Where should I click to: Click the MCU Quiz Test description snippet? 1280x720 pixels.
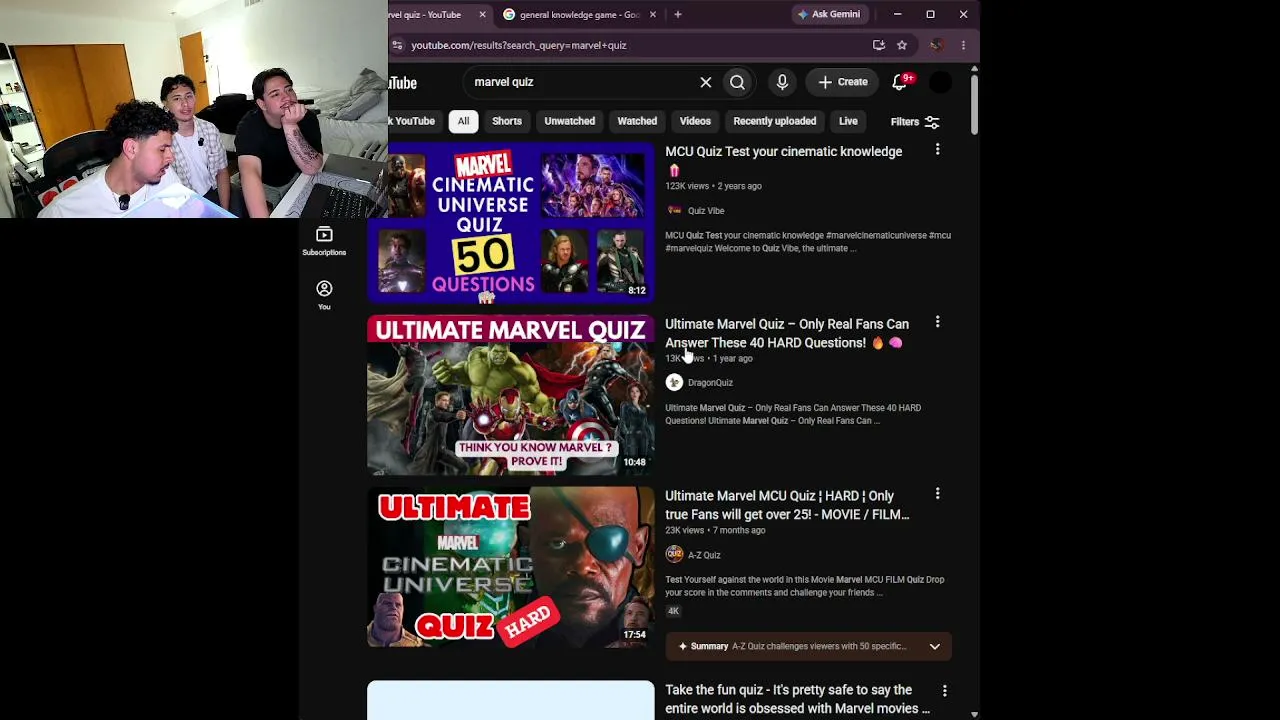click(808, 242)
